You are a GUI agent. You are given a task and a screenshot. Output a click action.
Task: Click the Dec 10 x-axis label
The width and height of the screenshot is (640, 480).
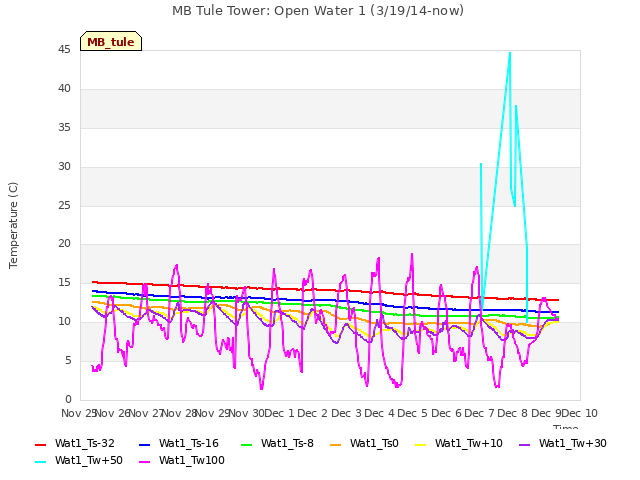coord(580,413)
